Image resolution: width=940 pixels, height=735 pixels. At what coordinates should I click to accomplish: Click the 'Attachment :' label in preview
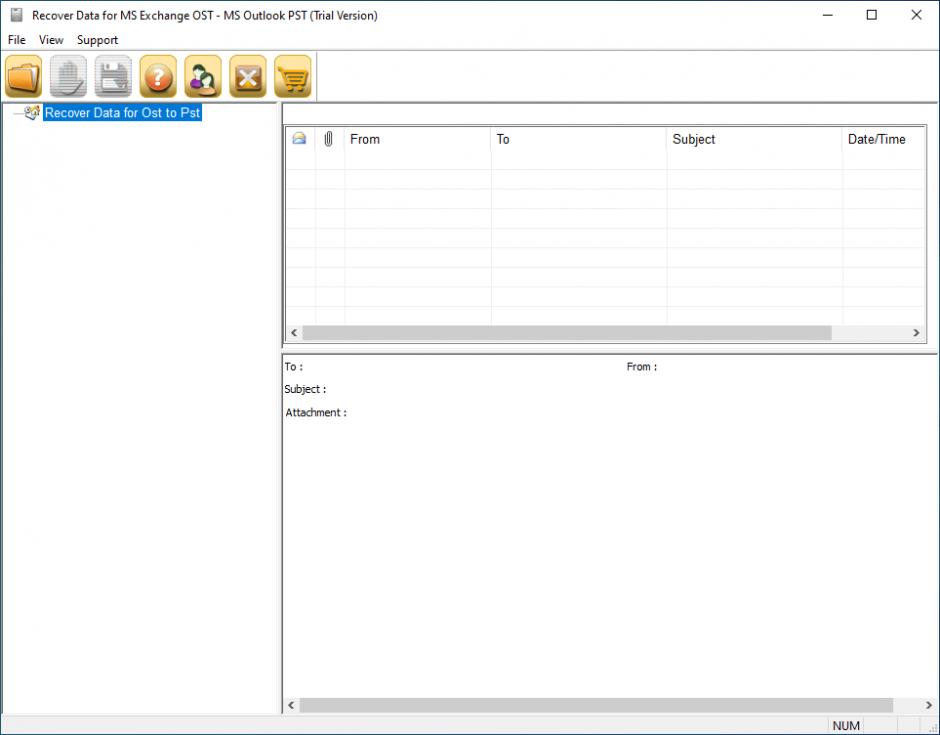(316, 412)
